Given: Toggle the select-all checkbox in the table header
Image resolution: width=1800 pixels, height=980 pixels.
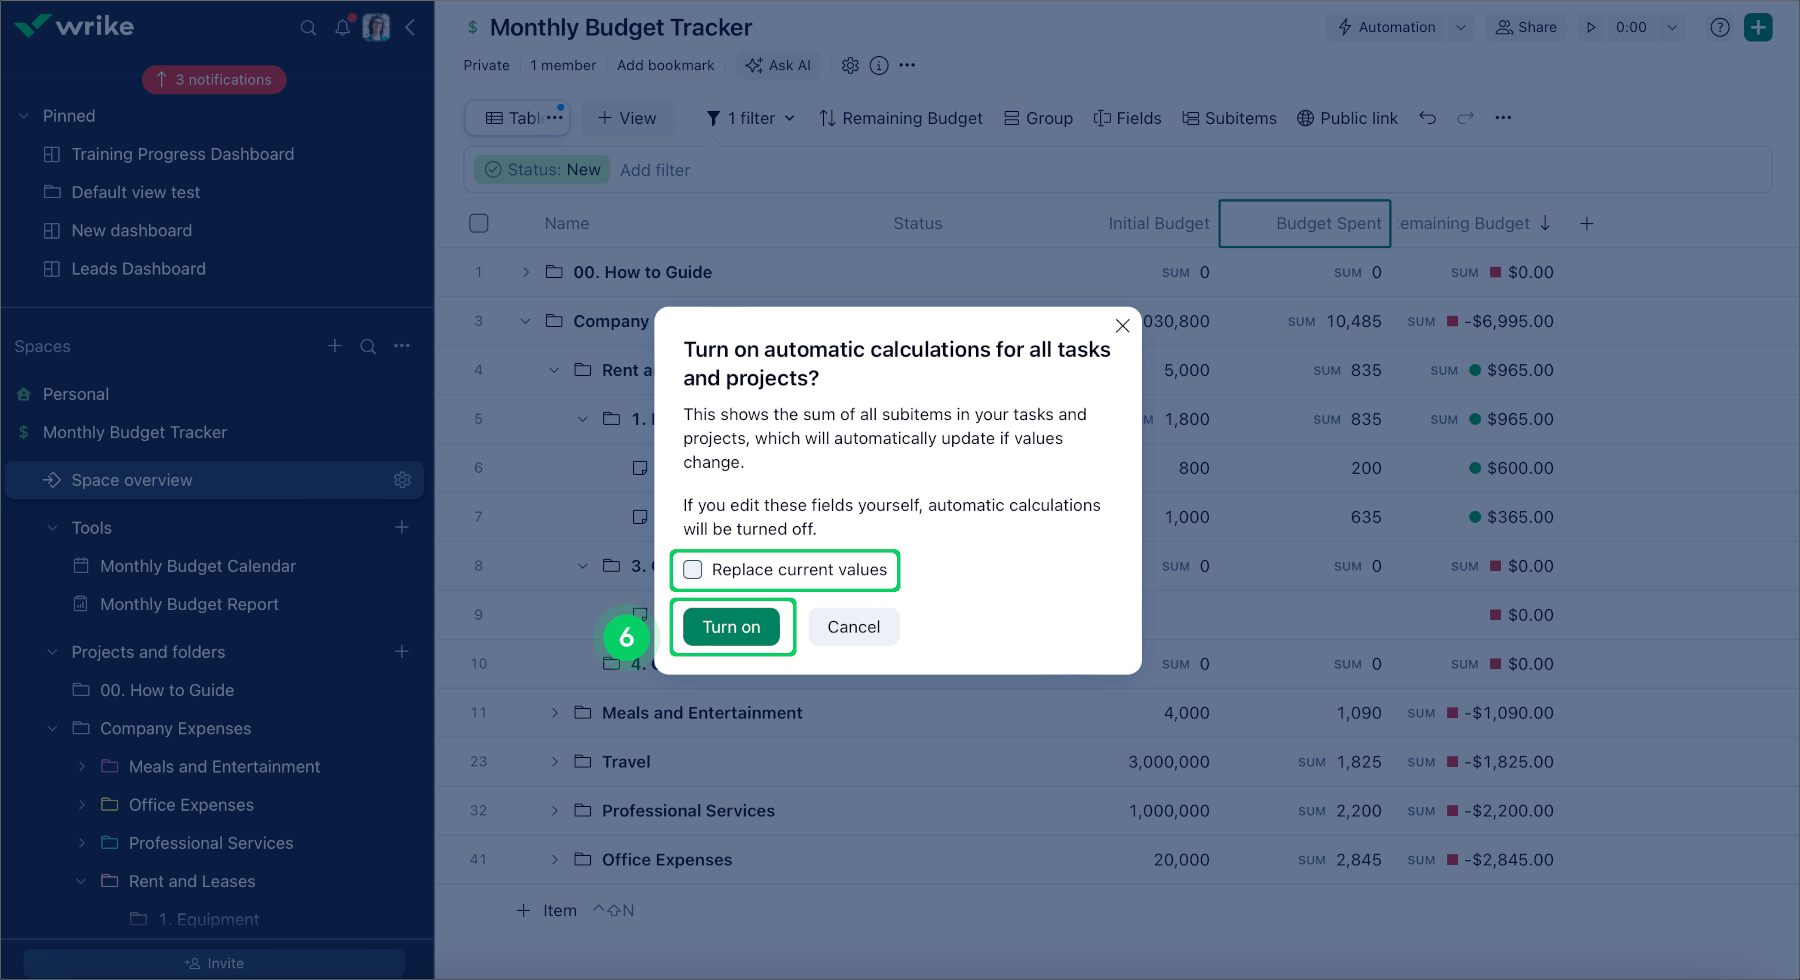Looking at the screenshot, I should [x=478, y=223].
